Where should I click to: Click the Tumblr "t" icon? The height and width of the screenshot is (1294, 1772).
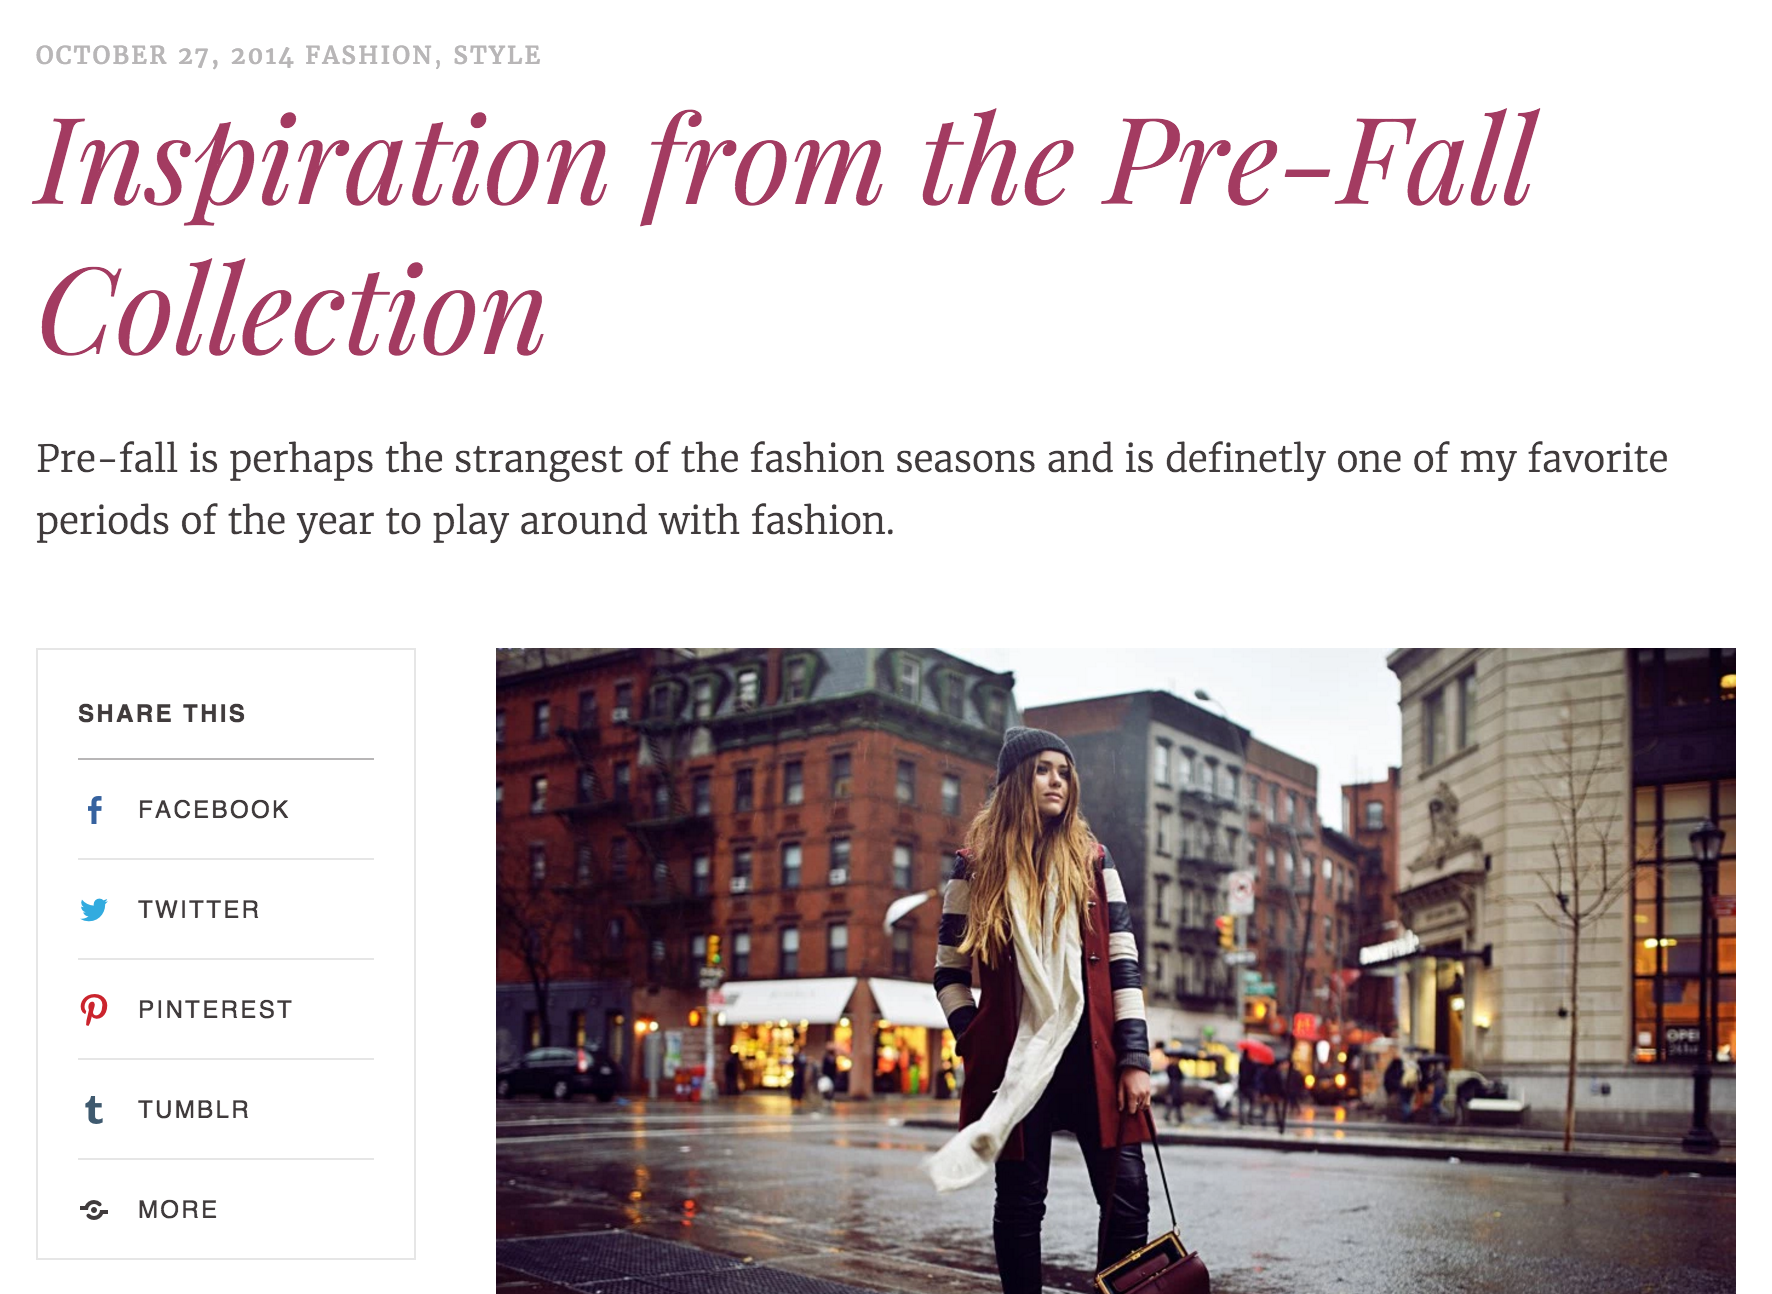94,1110
